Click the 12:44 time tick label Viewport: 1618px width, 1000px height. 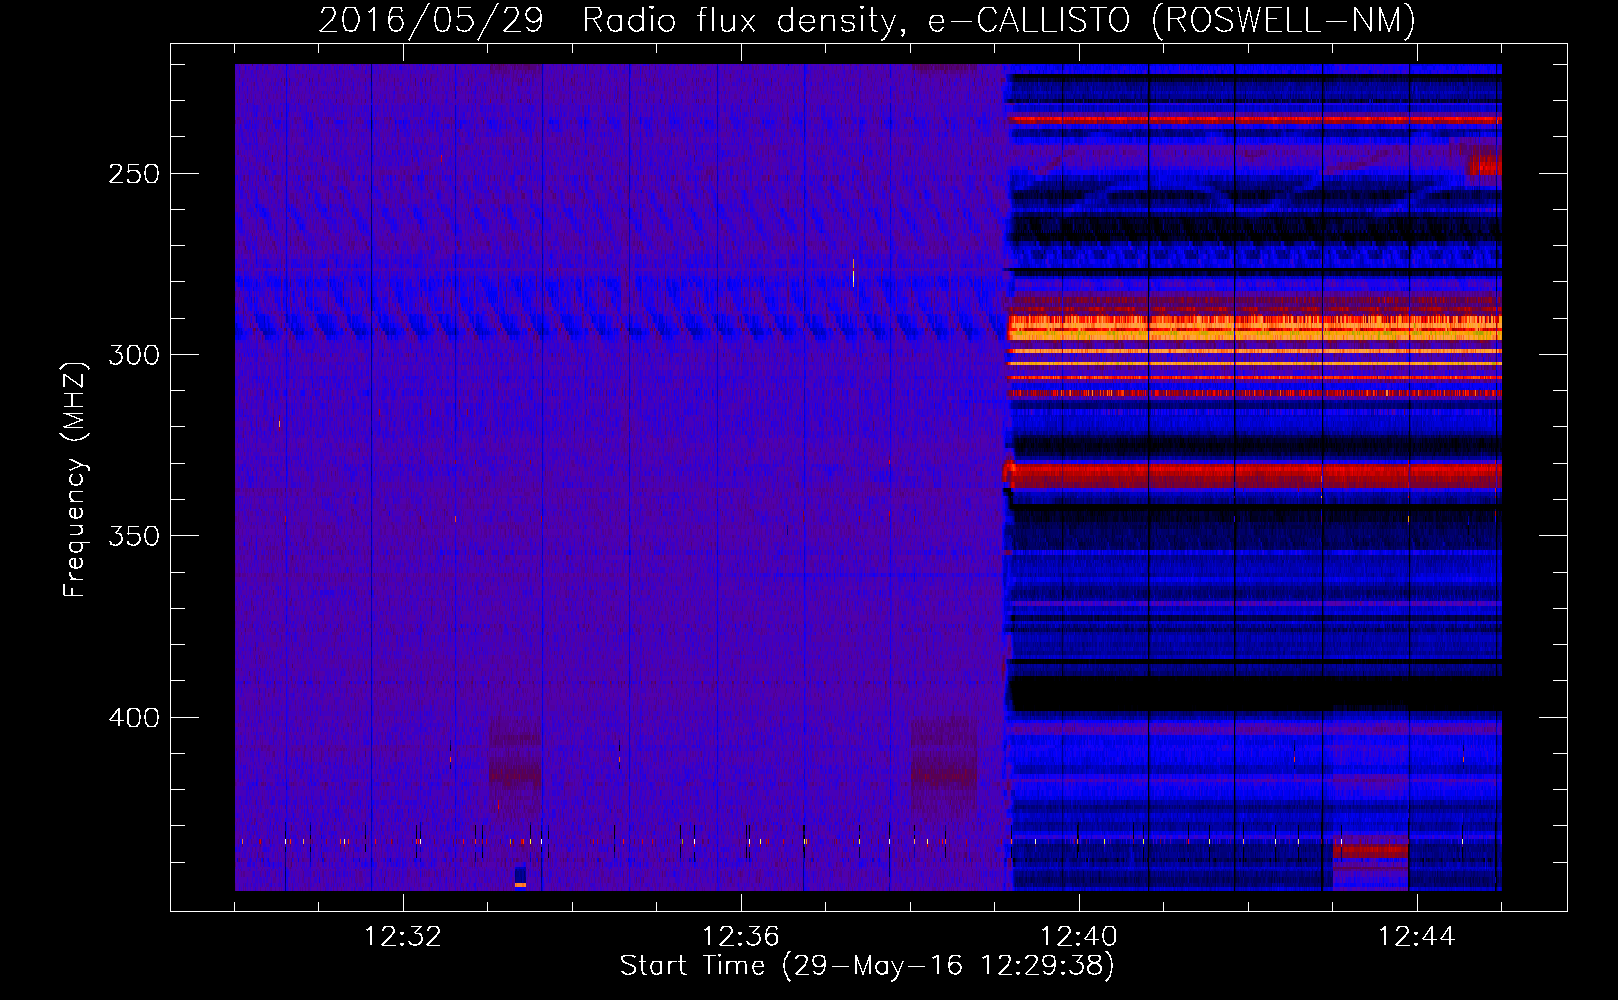(1417, 937)
